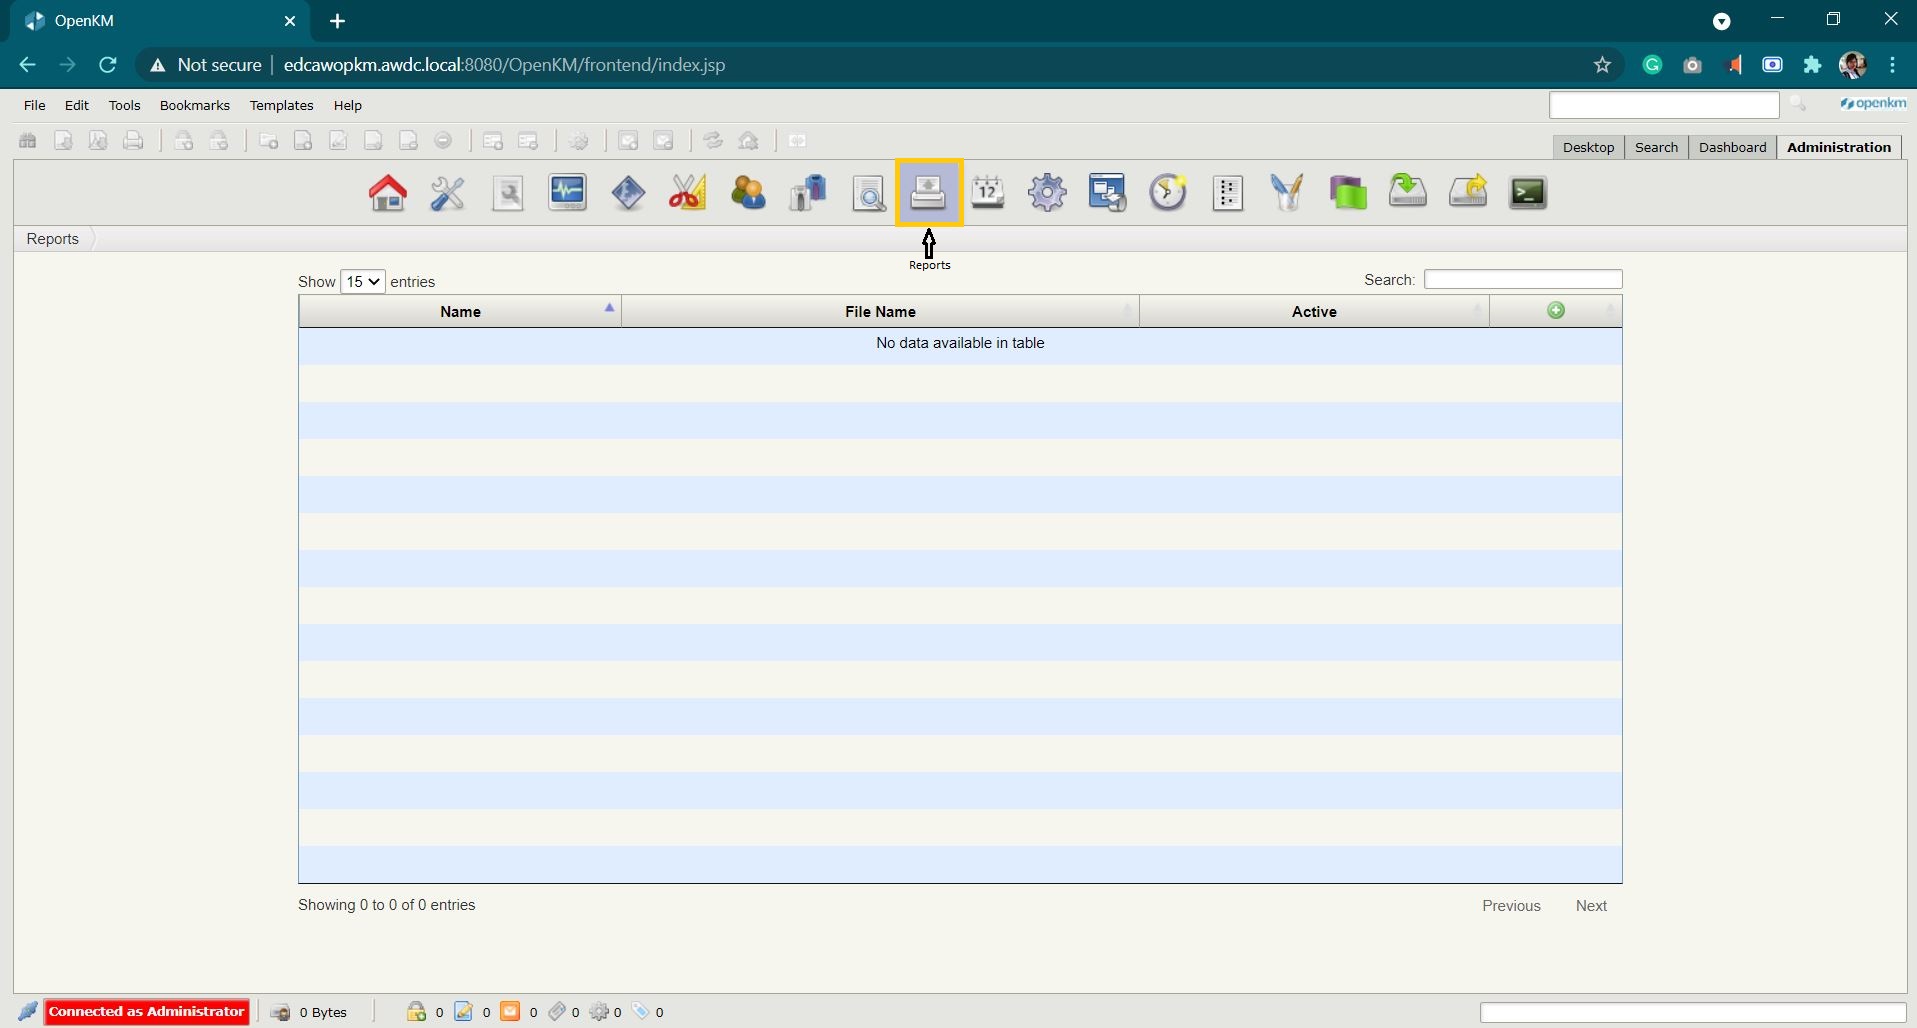
Task: Click the Previous pagination link
Action: pyautogui.click(x=1511, y=906)
